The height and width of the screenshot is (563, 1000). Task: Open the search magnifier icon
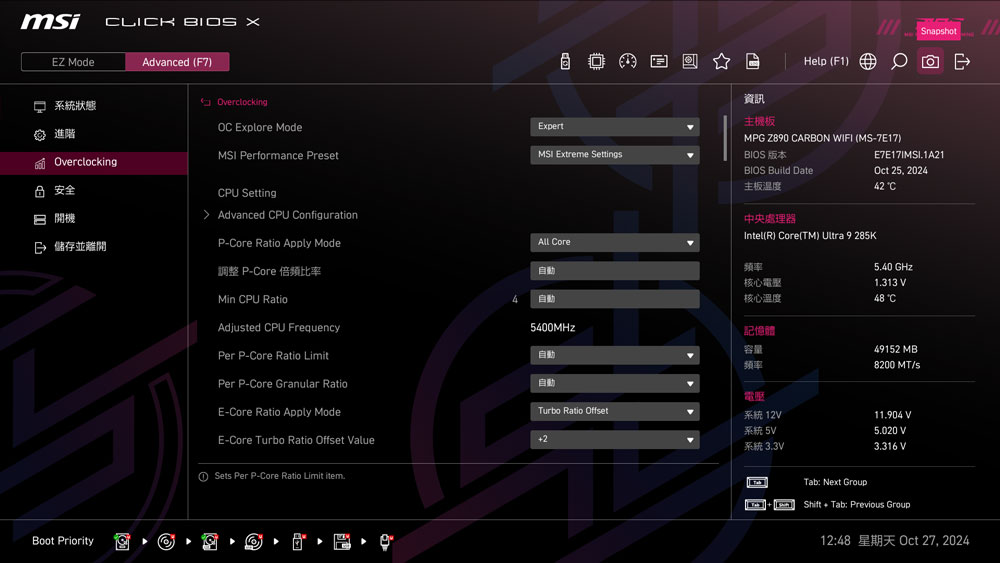click(899, 62)
